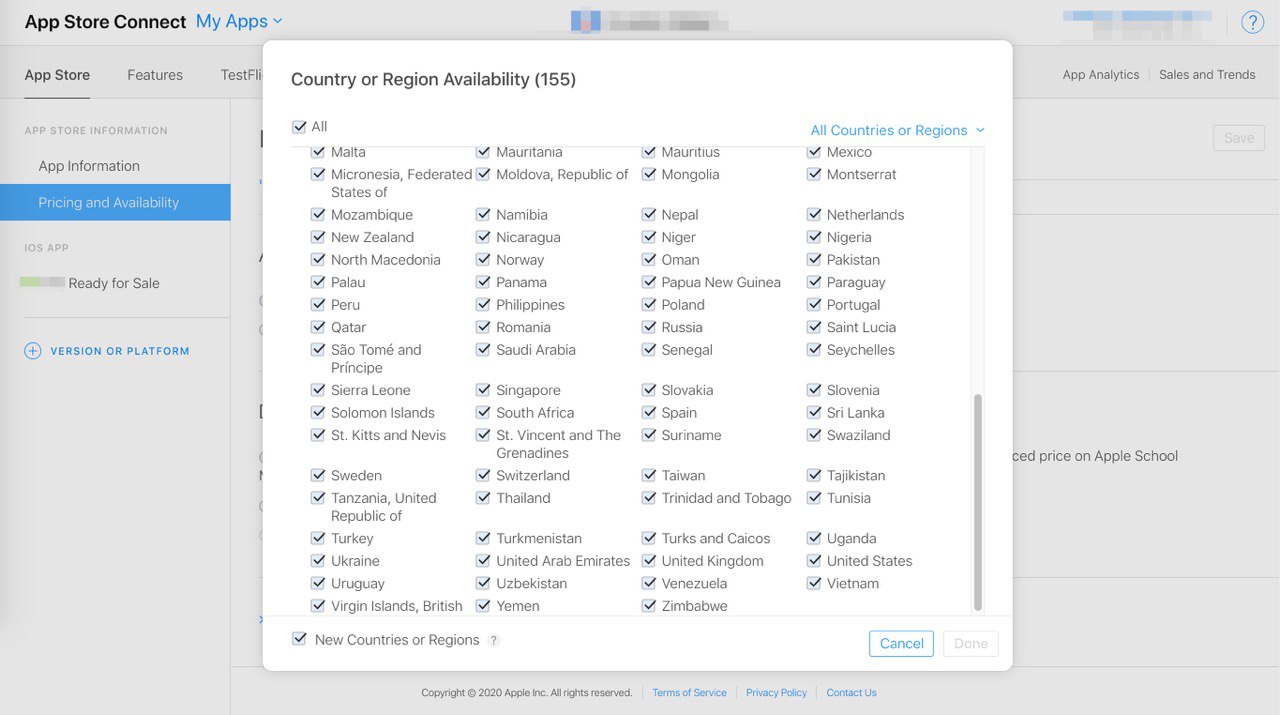
Task: Uncheck the Qatar checkbox
Action: [318, 327]
